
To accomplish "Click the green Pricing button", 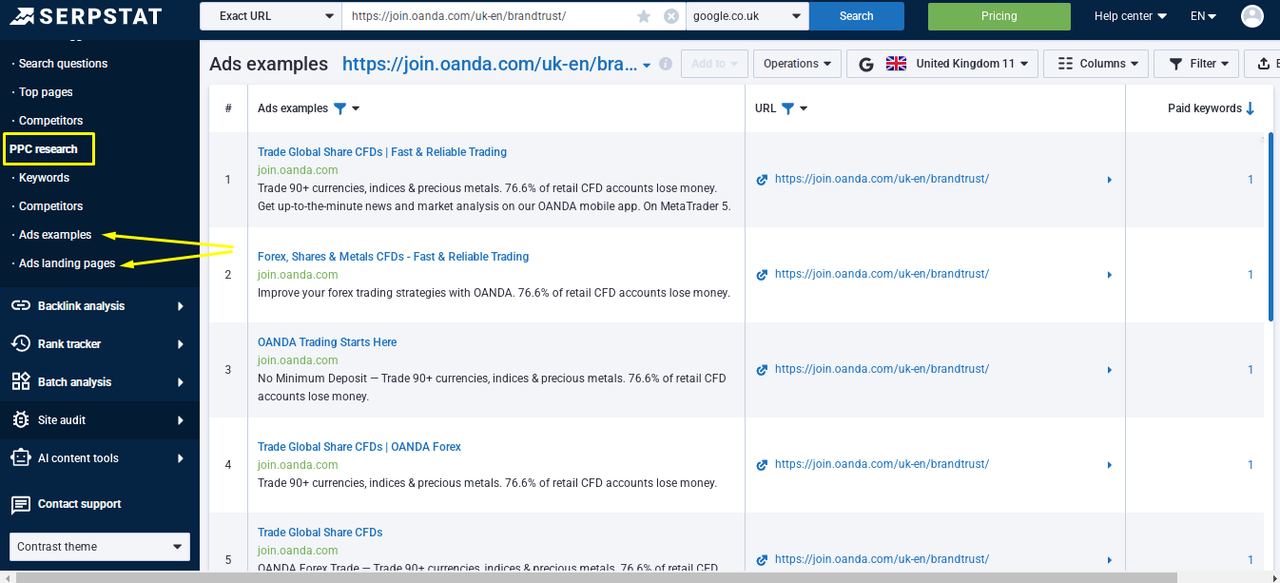I will coord(999,16).
